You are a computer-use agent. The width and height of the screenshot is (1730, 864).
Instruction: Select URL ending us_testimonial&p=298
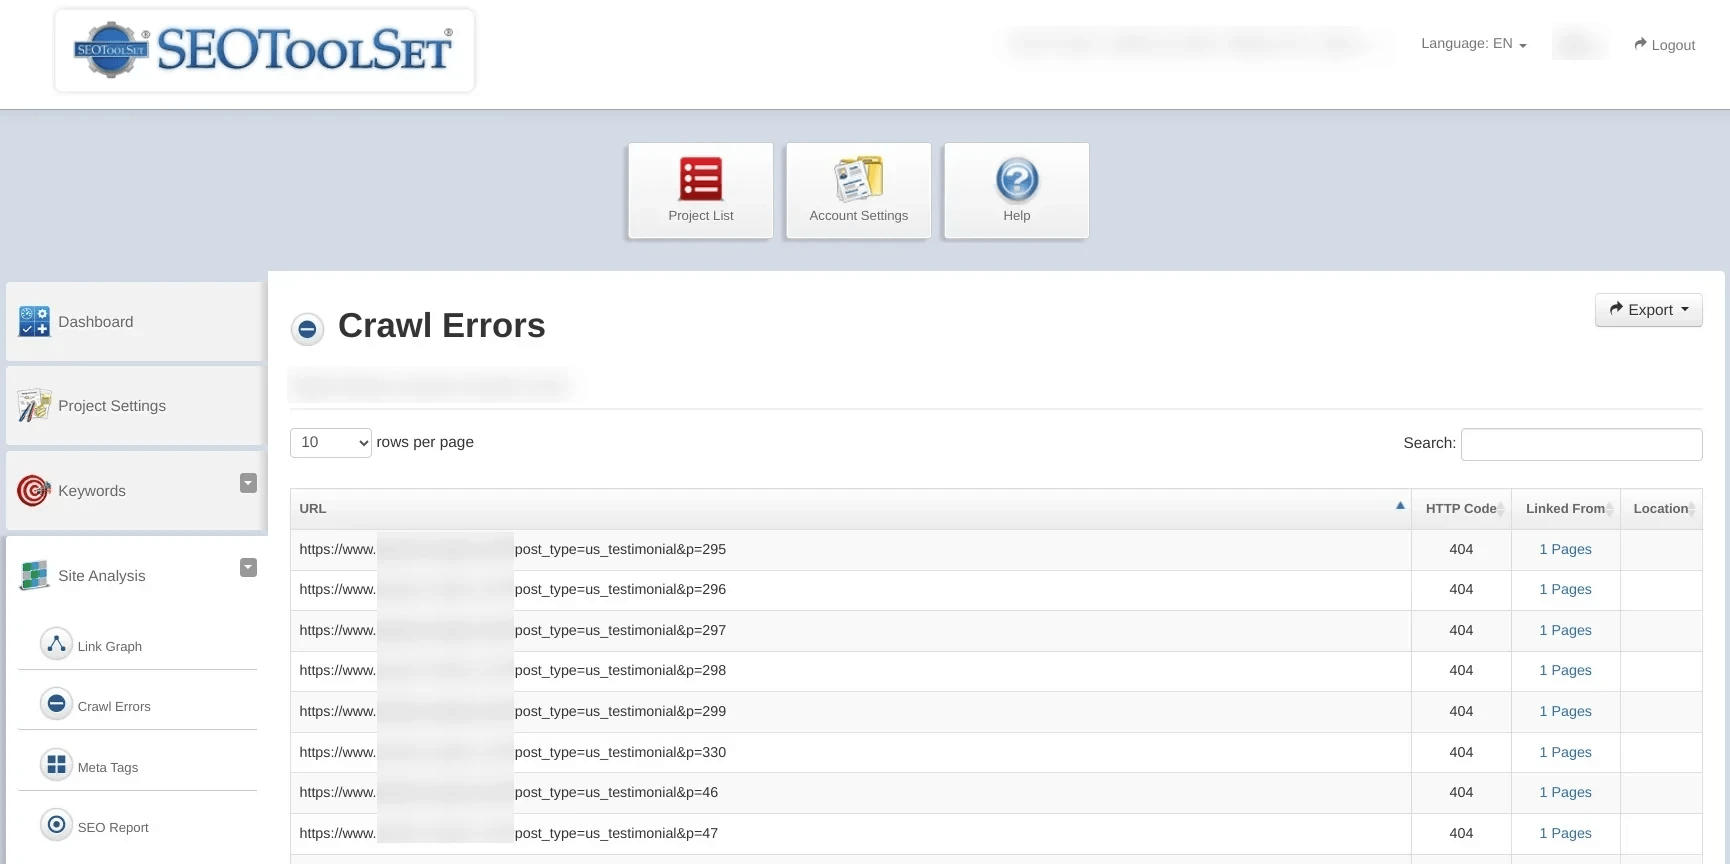(513, 670)
